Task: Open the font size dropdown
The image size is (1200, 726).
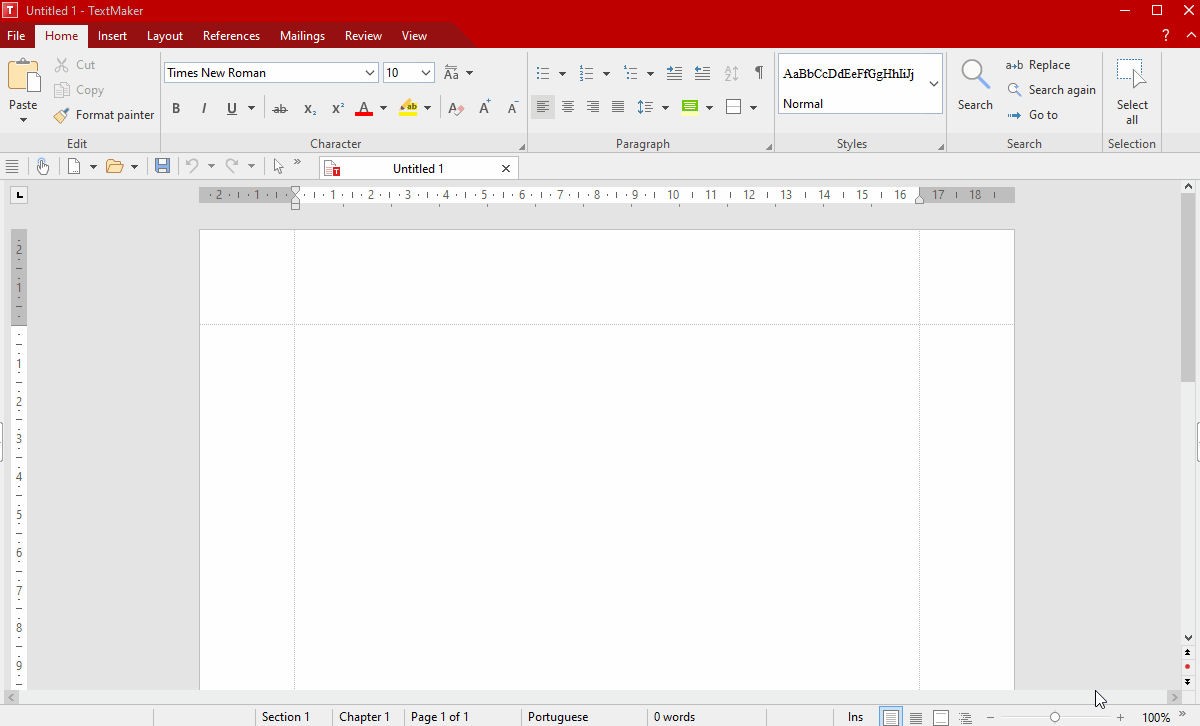Action: point(426,73)
